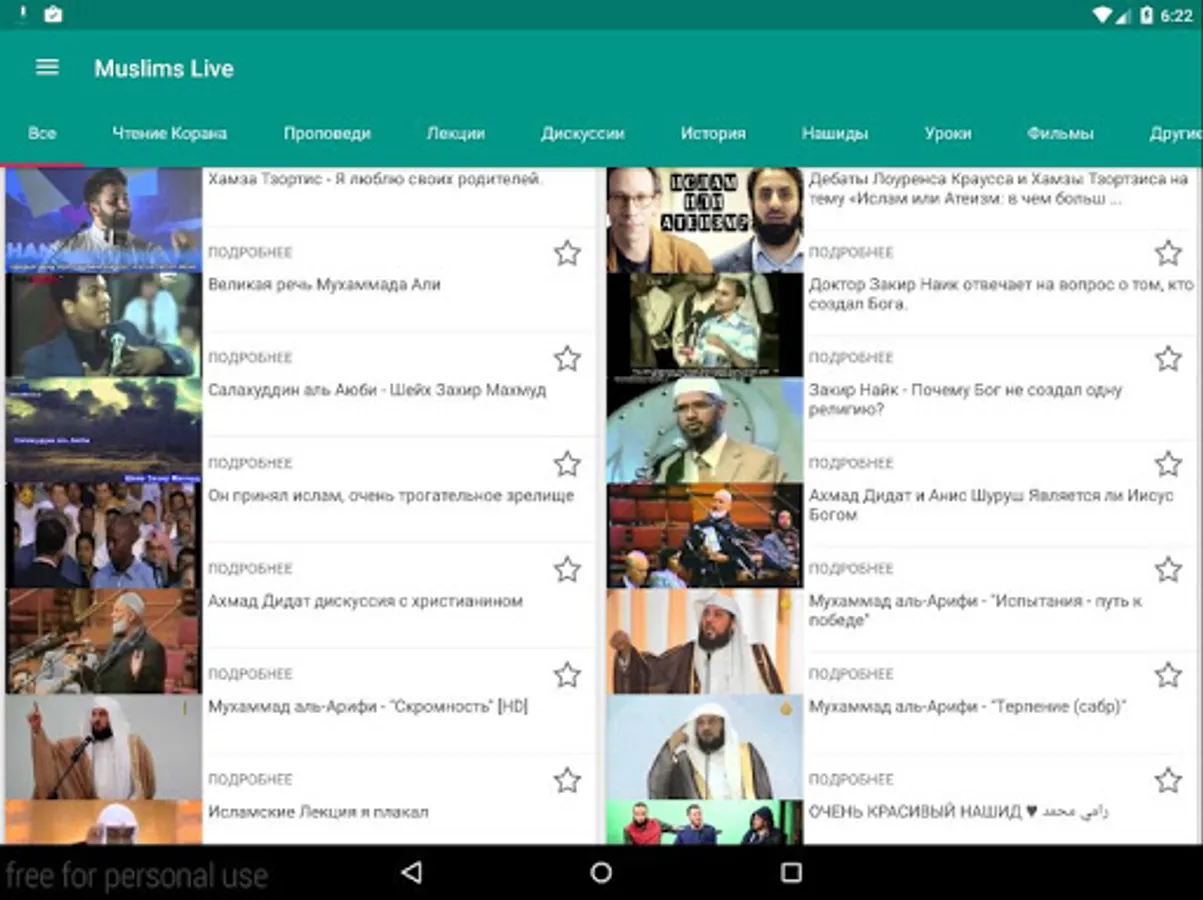This screenshot has height=900, width=1203.
Task: Star 'Испытания - путь к победе' video
Action: click(1168, 675)
